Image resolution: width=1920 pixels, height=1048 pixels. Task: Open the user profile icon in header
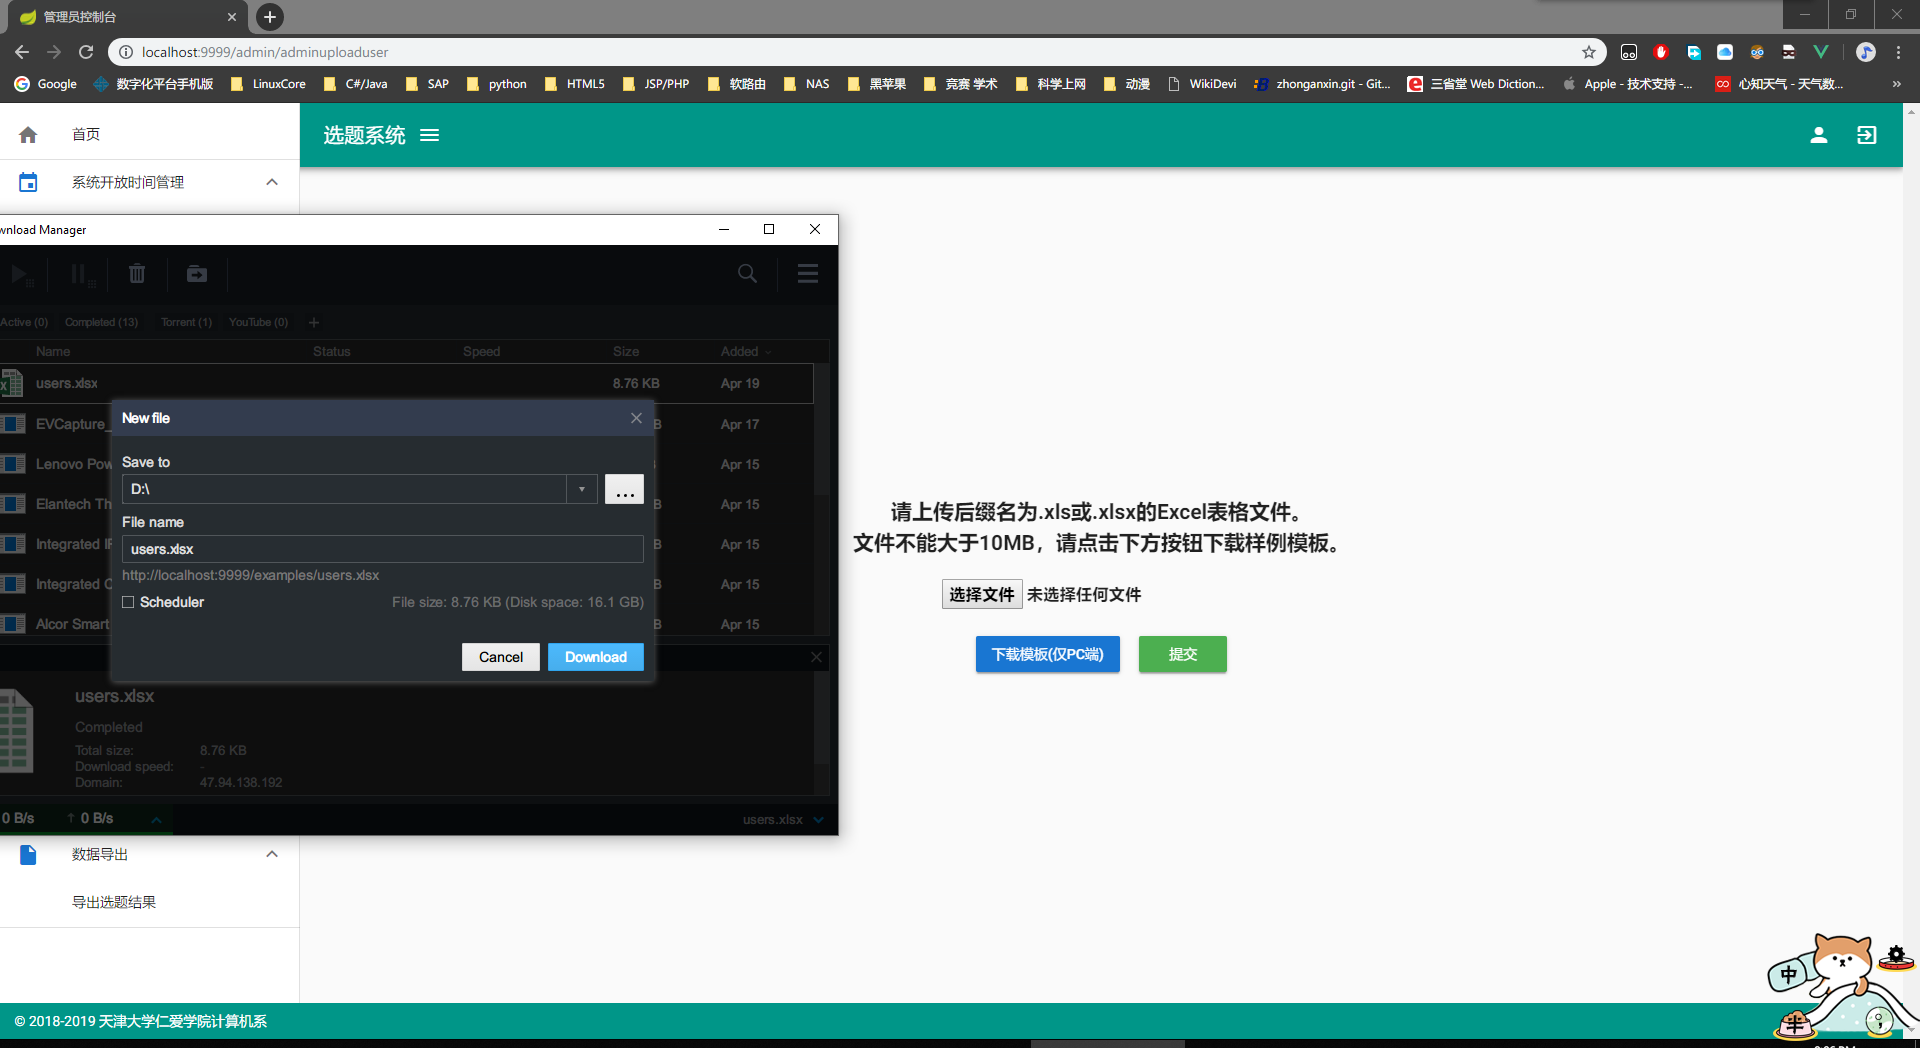tap(1818, 135)
